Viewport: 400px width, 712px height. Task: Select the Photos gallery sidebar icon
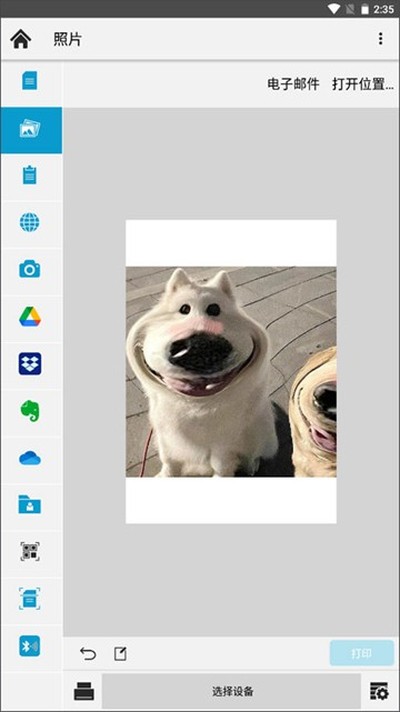[x=31, y=130]
